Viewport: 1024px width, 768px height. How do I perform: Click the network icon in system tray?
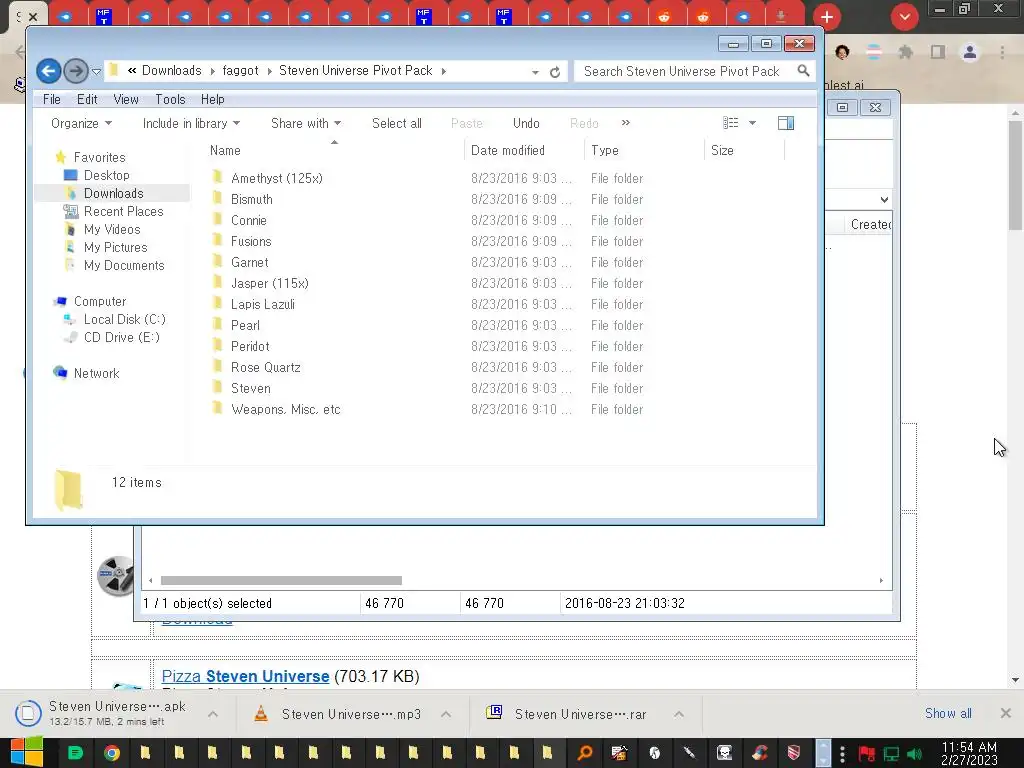[891, 754]
